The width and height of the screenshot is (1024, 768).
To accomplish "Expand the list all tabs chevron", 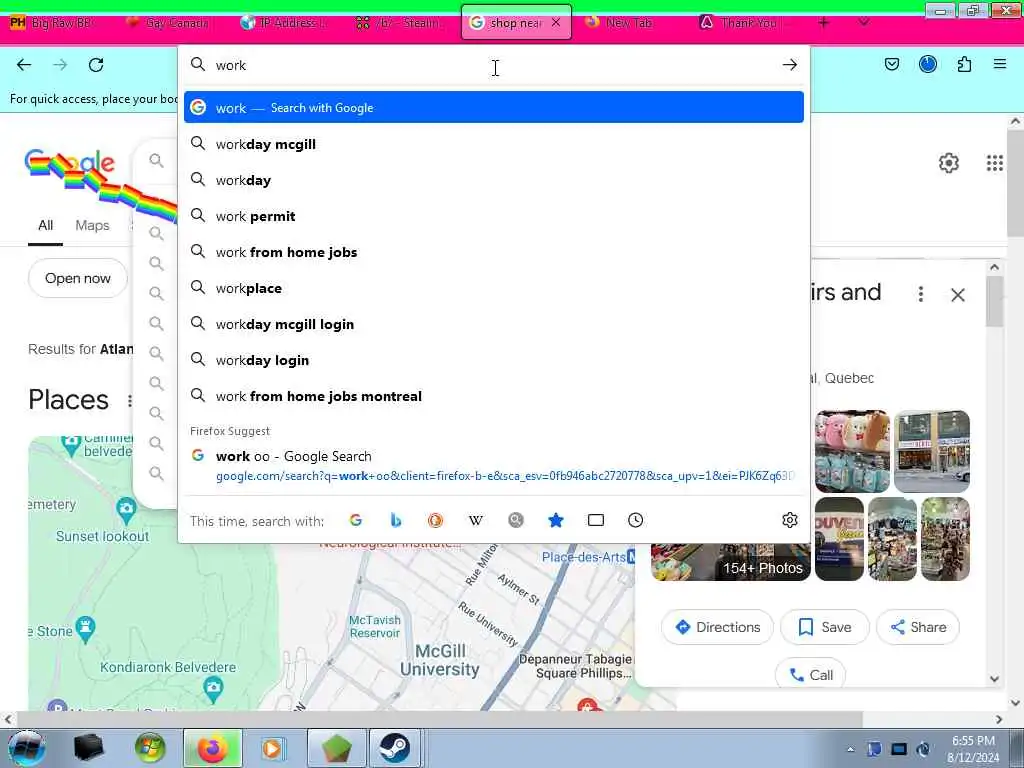I will pos(864,22).
